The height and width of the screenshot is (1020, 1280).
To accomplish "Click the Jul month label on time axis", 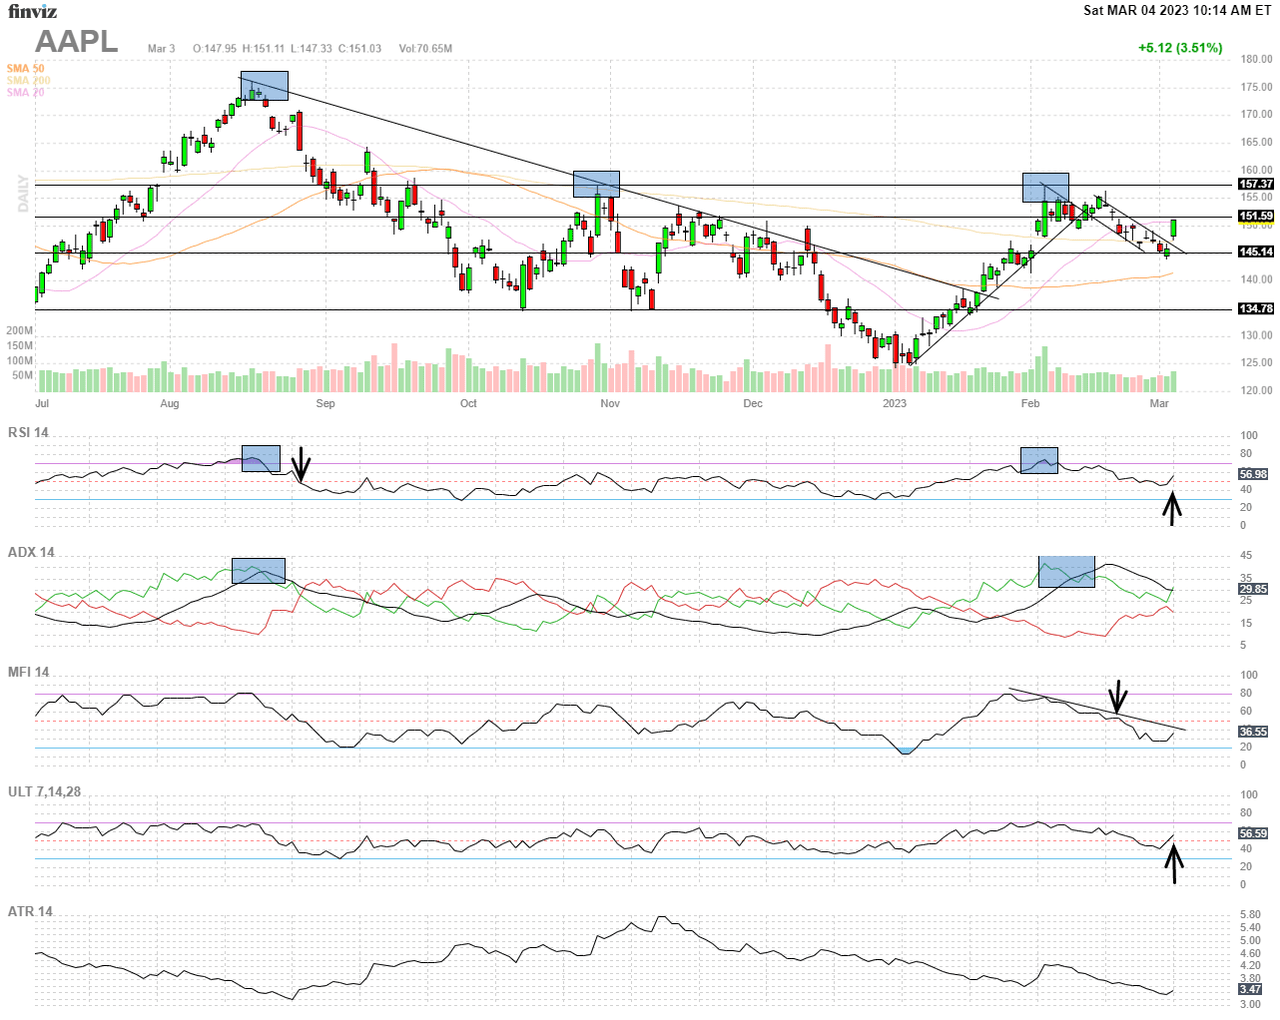I will click(x=42, y=404).
